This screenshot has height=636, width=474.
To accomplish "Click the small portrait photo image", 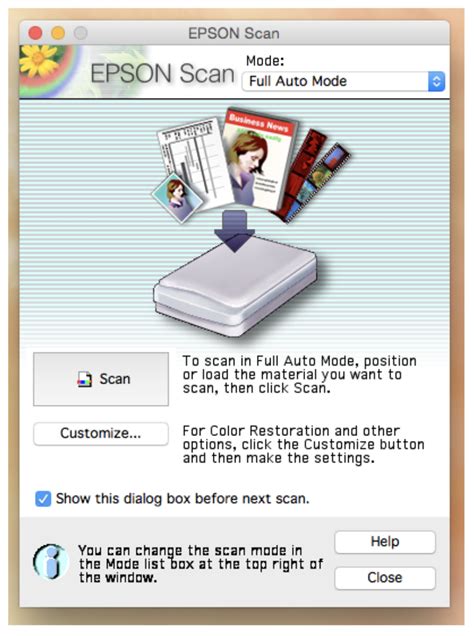I will click(x=177, y=198).
